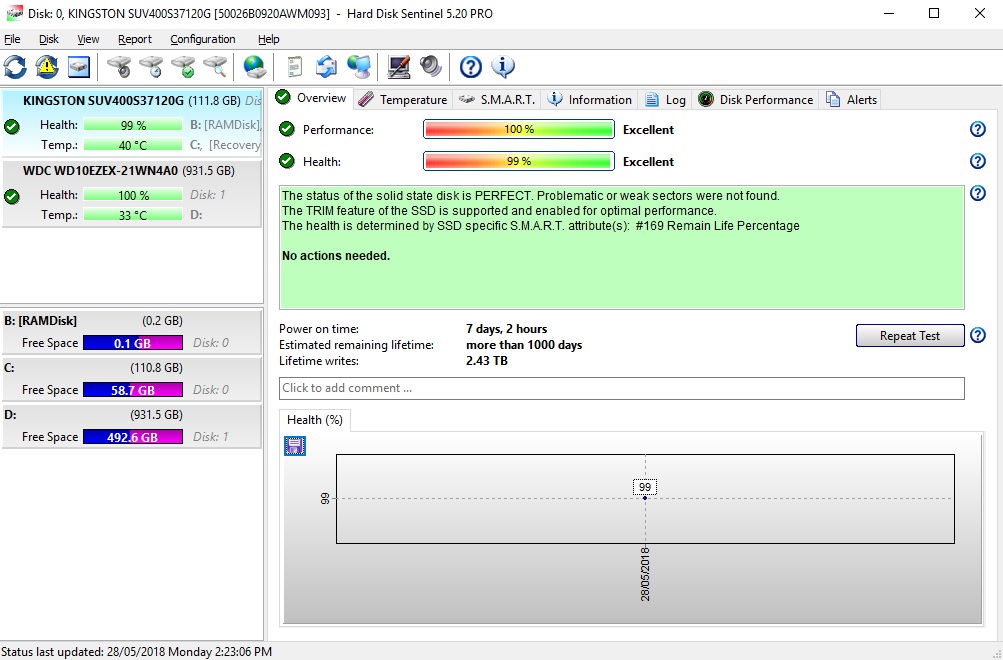Viewport: 1003px width, 660px height.
Task: Click the help icon next to Repeat Test
Action: click(977, 335)
